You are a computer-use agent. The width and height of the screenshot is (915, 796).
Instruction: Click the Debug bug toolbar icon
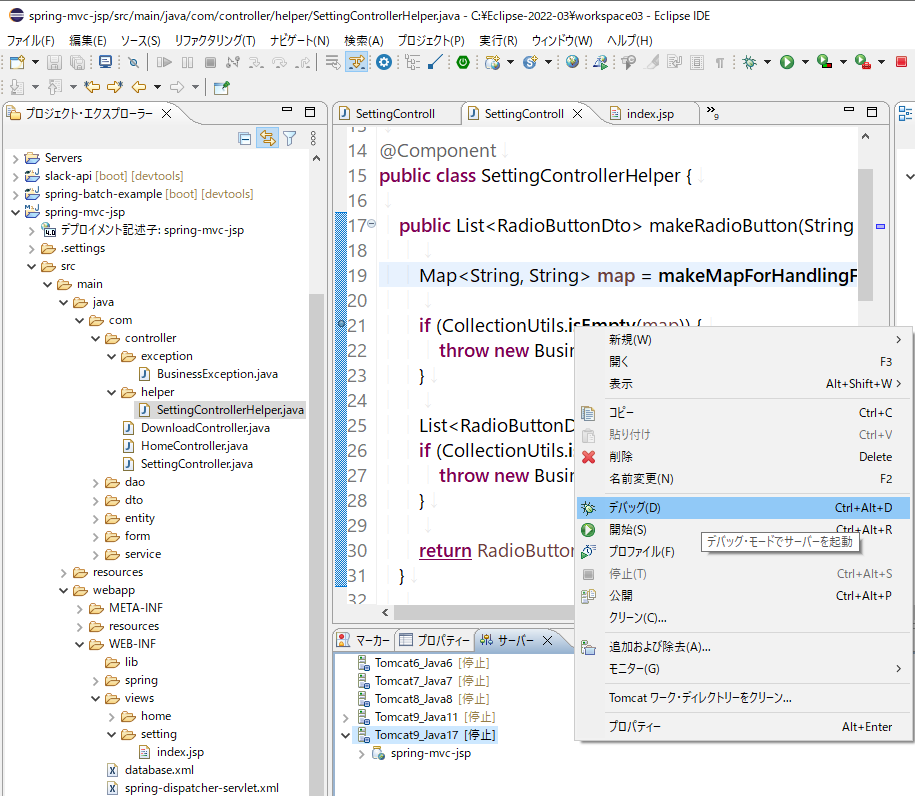tap(749, 62)
